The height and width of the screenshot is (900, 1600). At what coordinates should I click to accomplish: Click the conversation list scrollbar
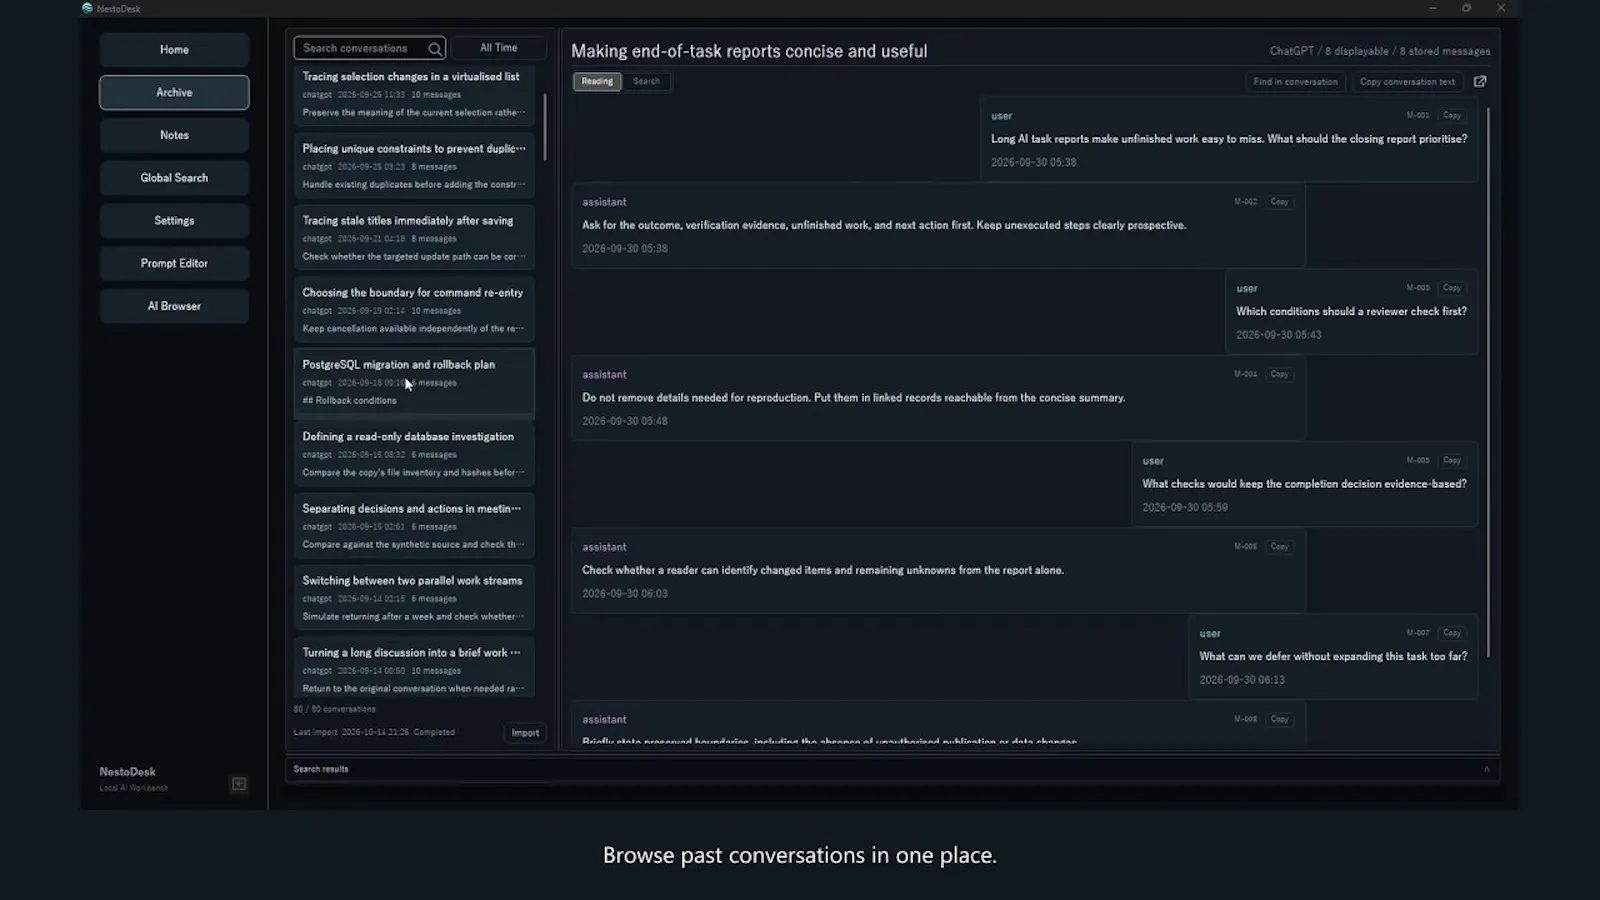pos(545,127)
